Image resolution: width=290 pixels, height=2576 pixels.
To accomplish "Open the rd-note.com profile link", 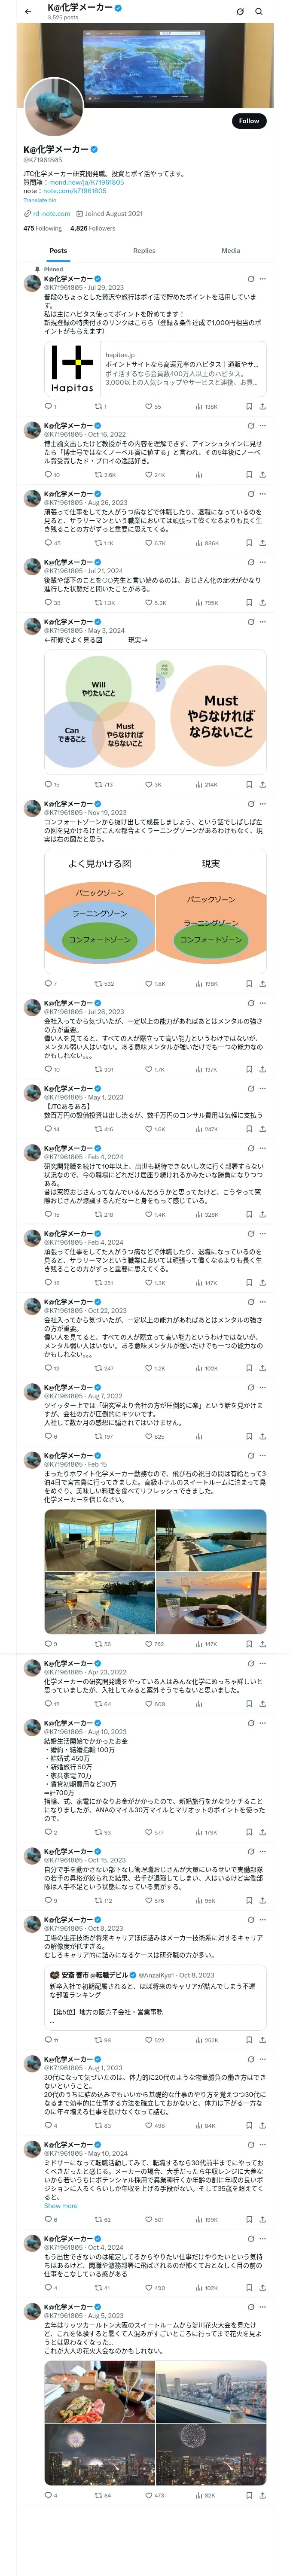I will pyautogui.click(x=51, y=214).
